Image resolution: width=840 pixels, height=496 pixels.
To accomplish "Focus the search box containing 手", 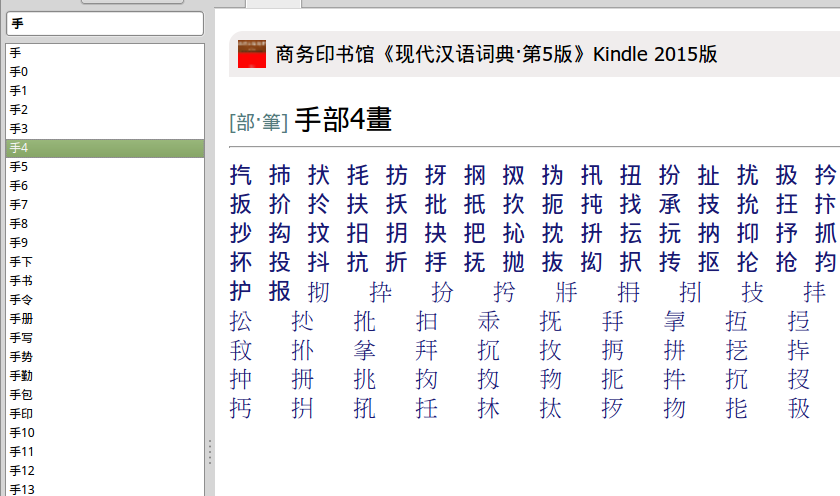I will point(105,24).
